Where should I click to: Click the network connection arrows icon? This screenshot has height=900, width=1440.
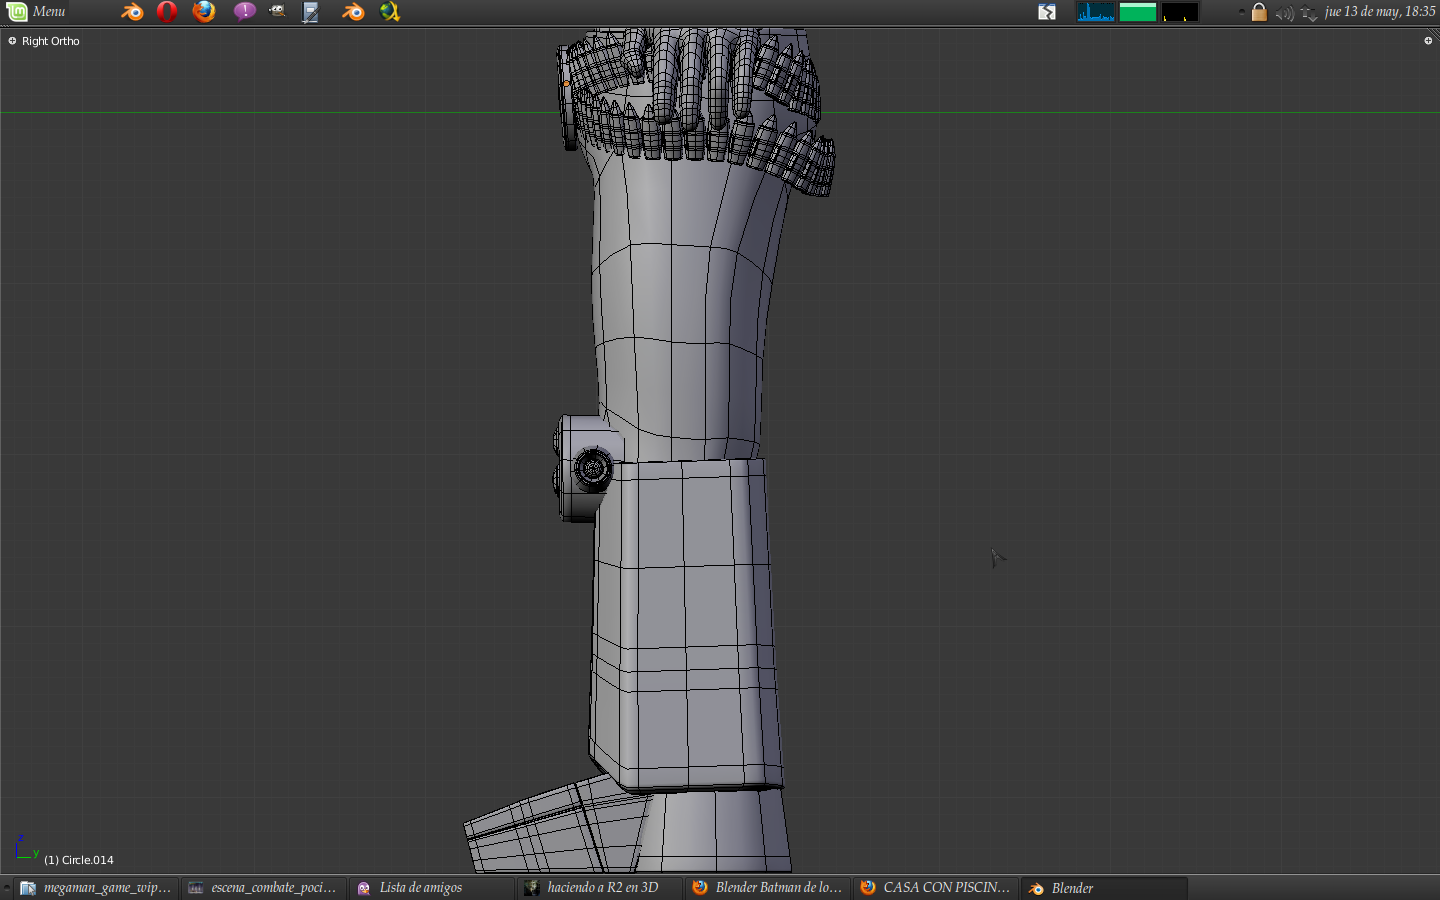coord(1309,13)
